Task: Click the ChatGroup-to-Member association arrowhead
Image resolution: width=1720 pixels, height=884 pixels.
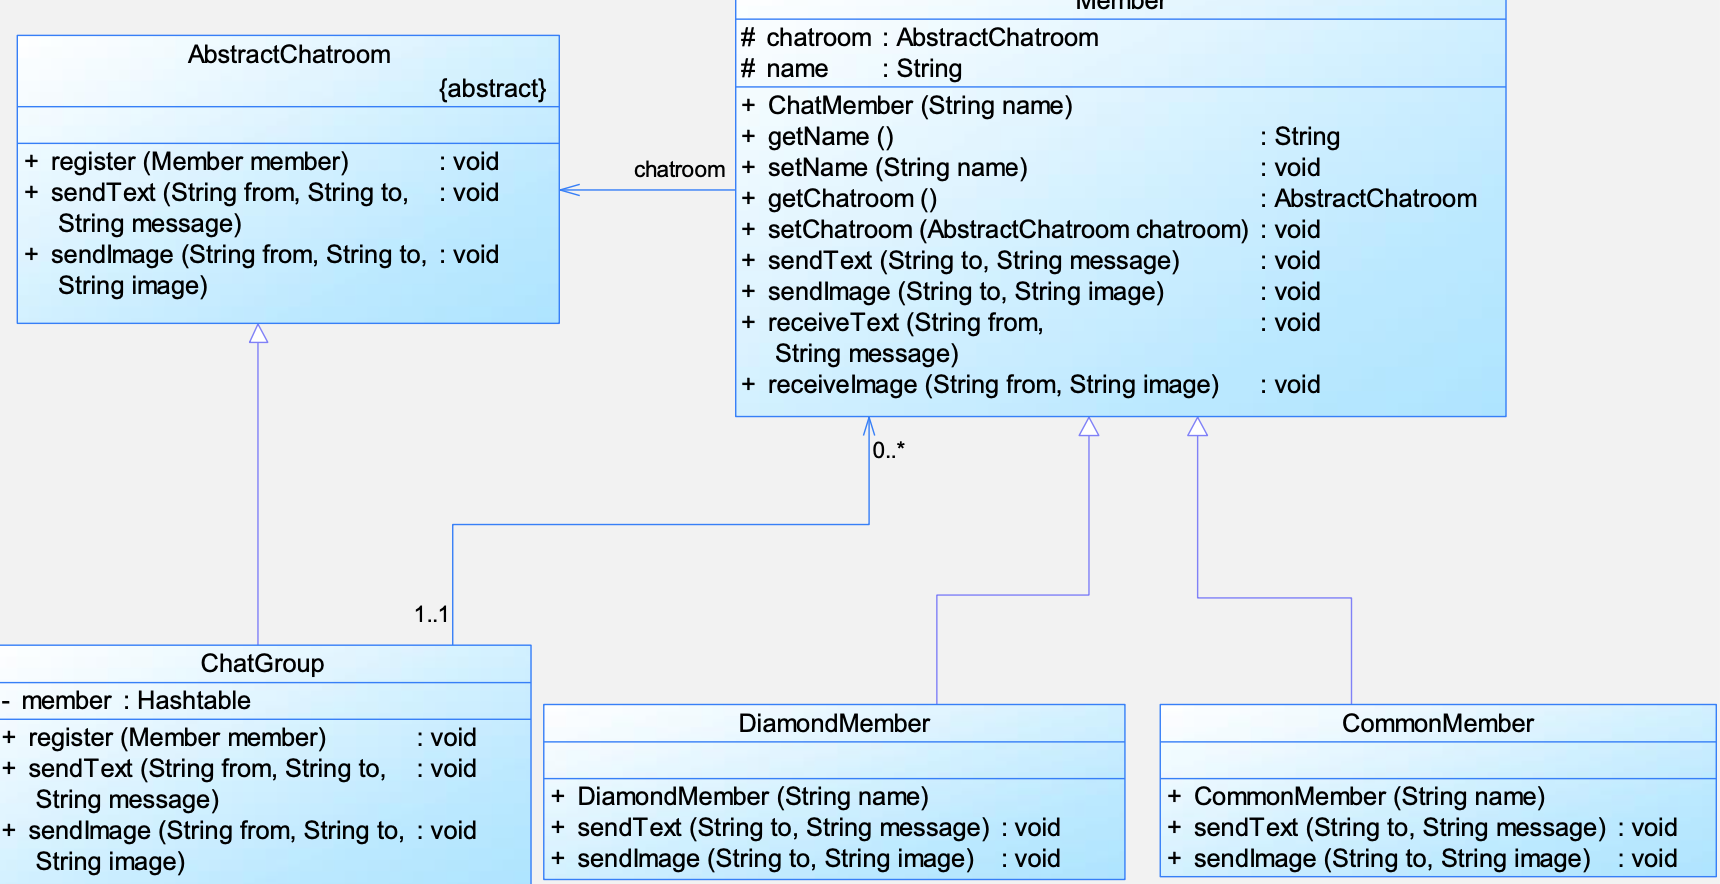Action: tap(868, 427)
